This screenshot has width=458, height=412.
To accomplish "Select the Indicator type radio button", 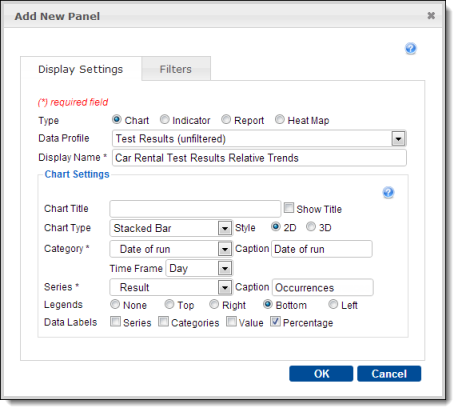I will [x=164, y=119].
